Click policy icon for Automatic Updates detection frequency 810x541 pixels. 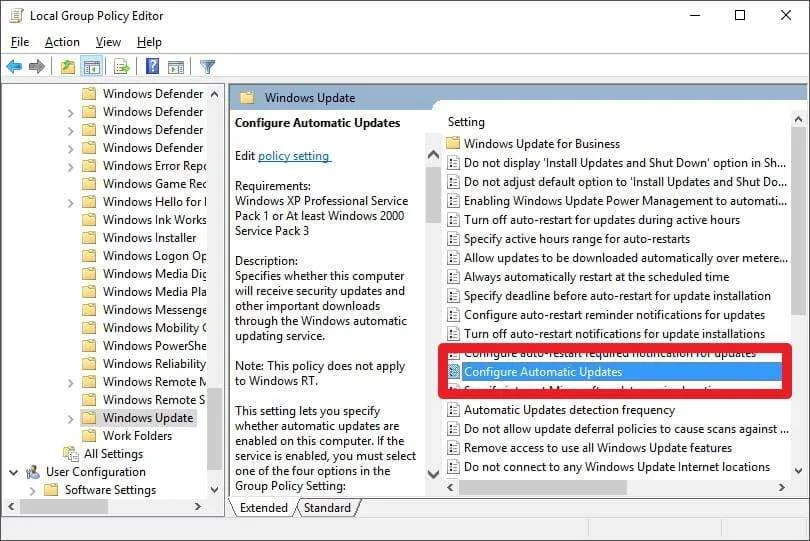[453, 410]
